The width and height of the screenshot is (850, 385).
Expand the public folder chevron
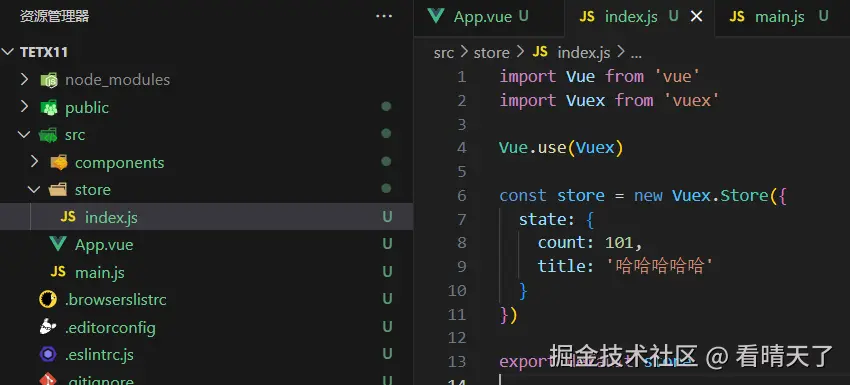(24, 107)
